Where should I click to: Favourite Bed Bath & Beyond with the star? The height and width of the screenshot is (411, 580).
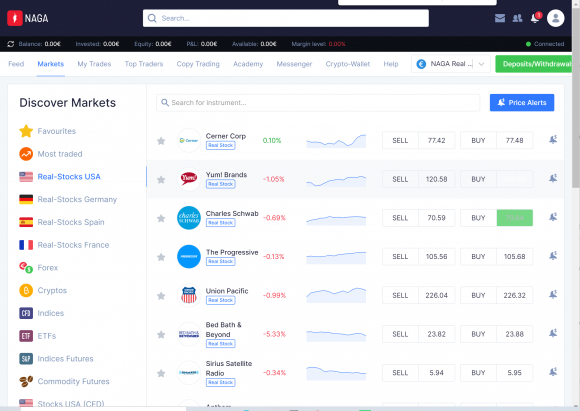click(161, 335)
